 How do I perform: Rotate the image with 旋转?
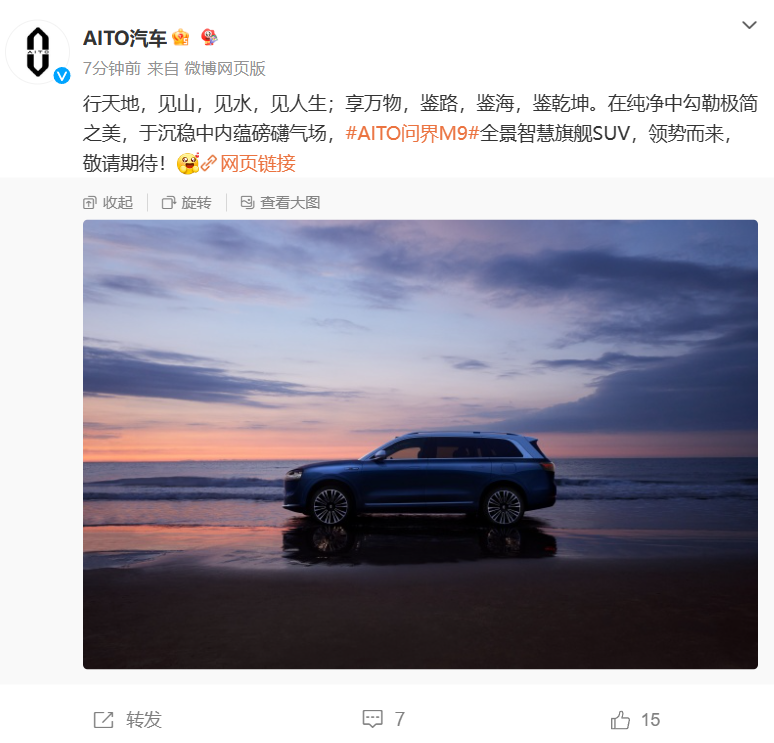click(187, 202)
